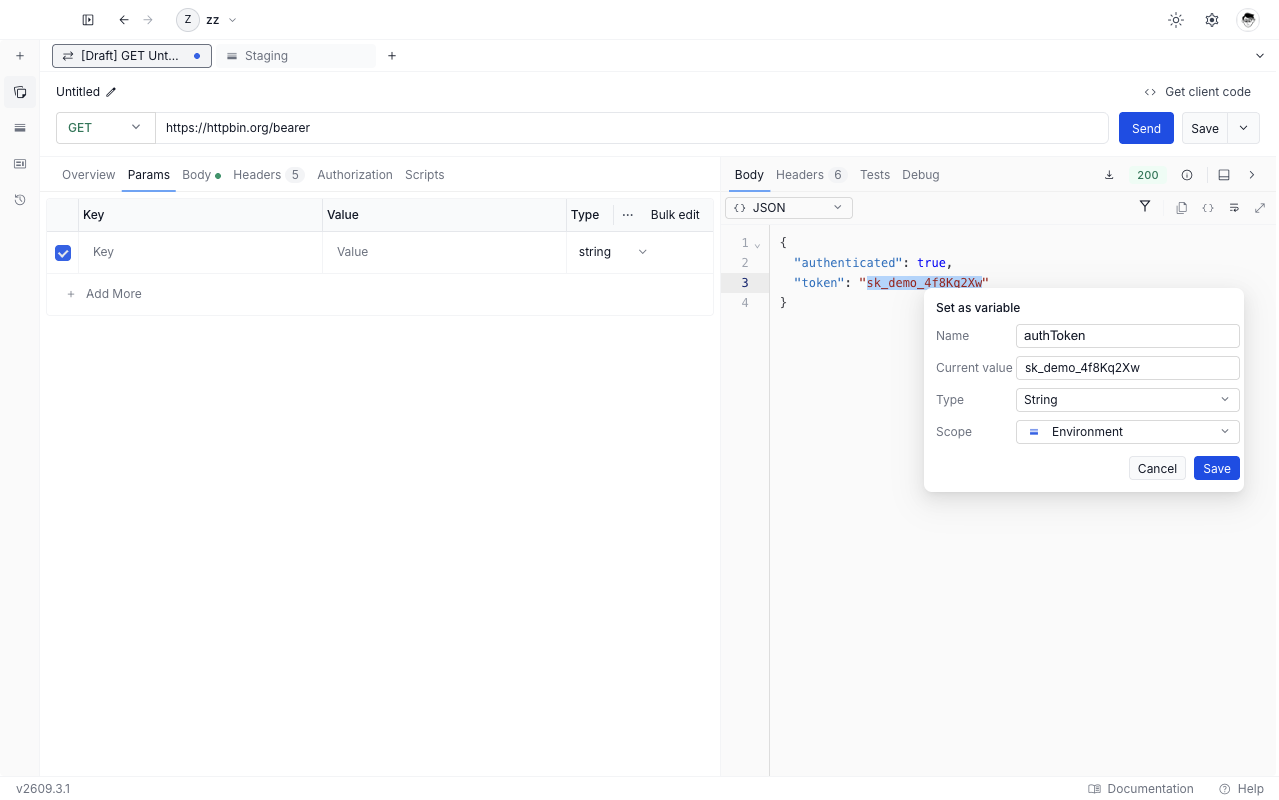Open the Overview request tab
This screenshot has height=800, width=1279.
coord(88,175)
